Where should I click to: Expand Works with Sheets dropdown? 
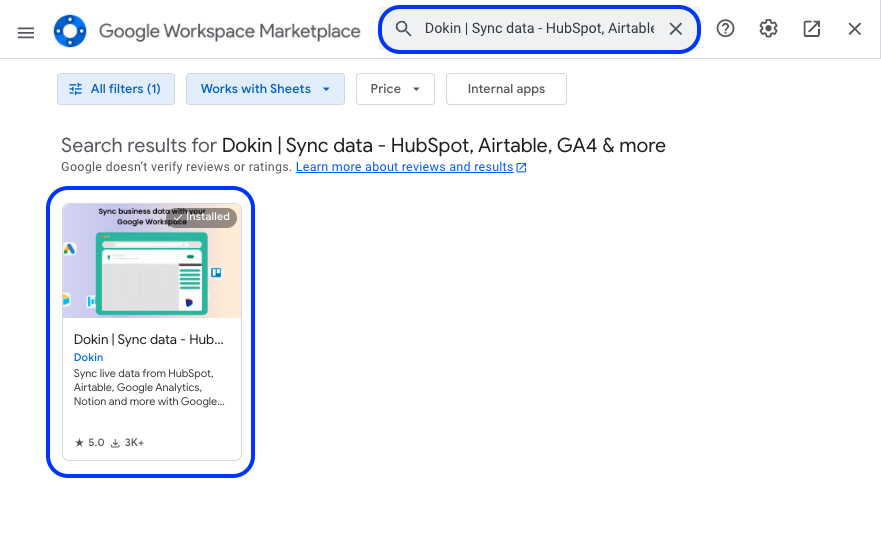(265, 89)
